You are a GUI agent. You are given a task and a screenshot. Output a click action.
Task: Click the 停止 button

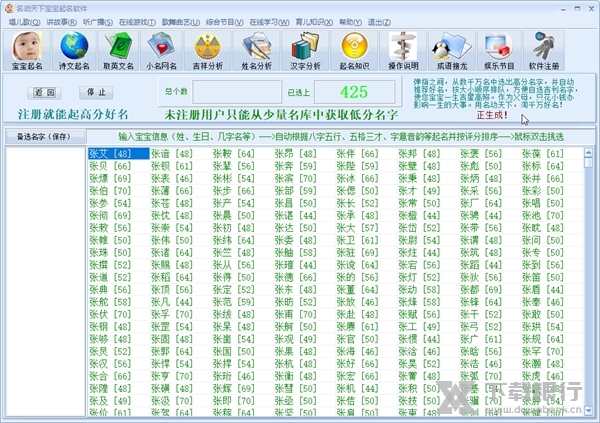click(96, 92)
